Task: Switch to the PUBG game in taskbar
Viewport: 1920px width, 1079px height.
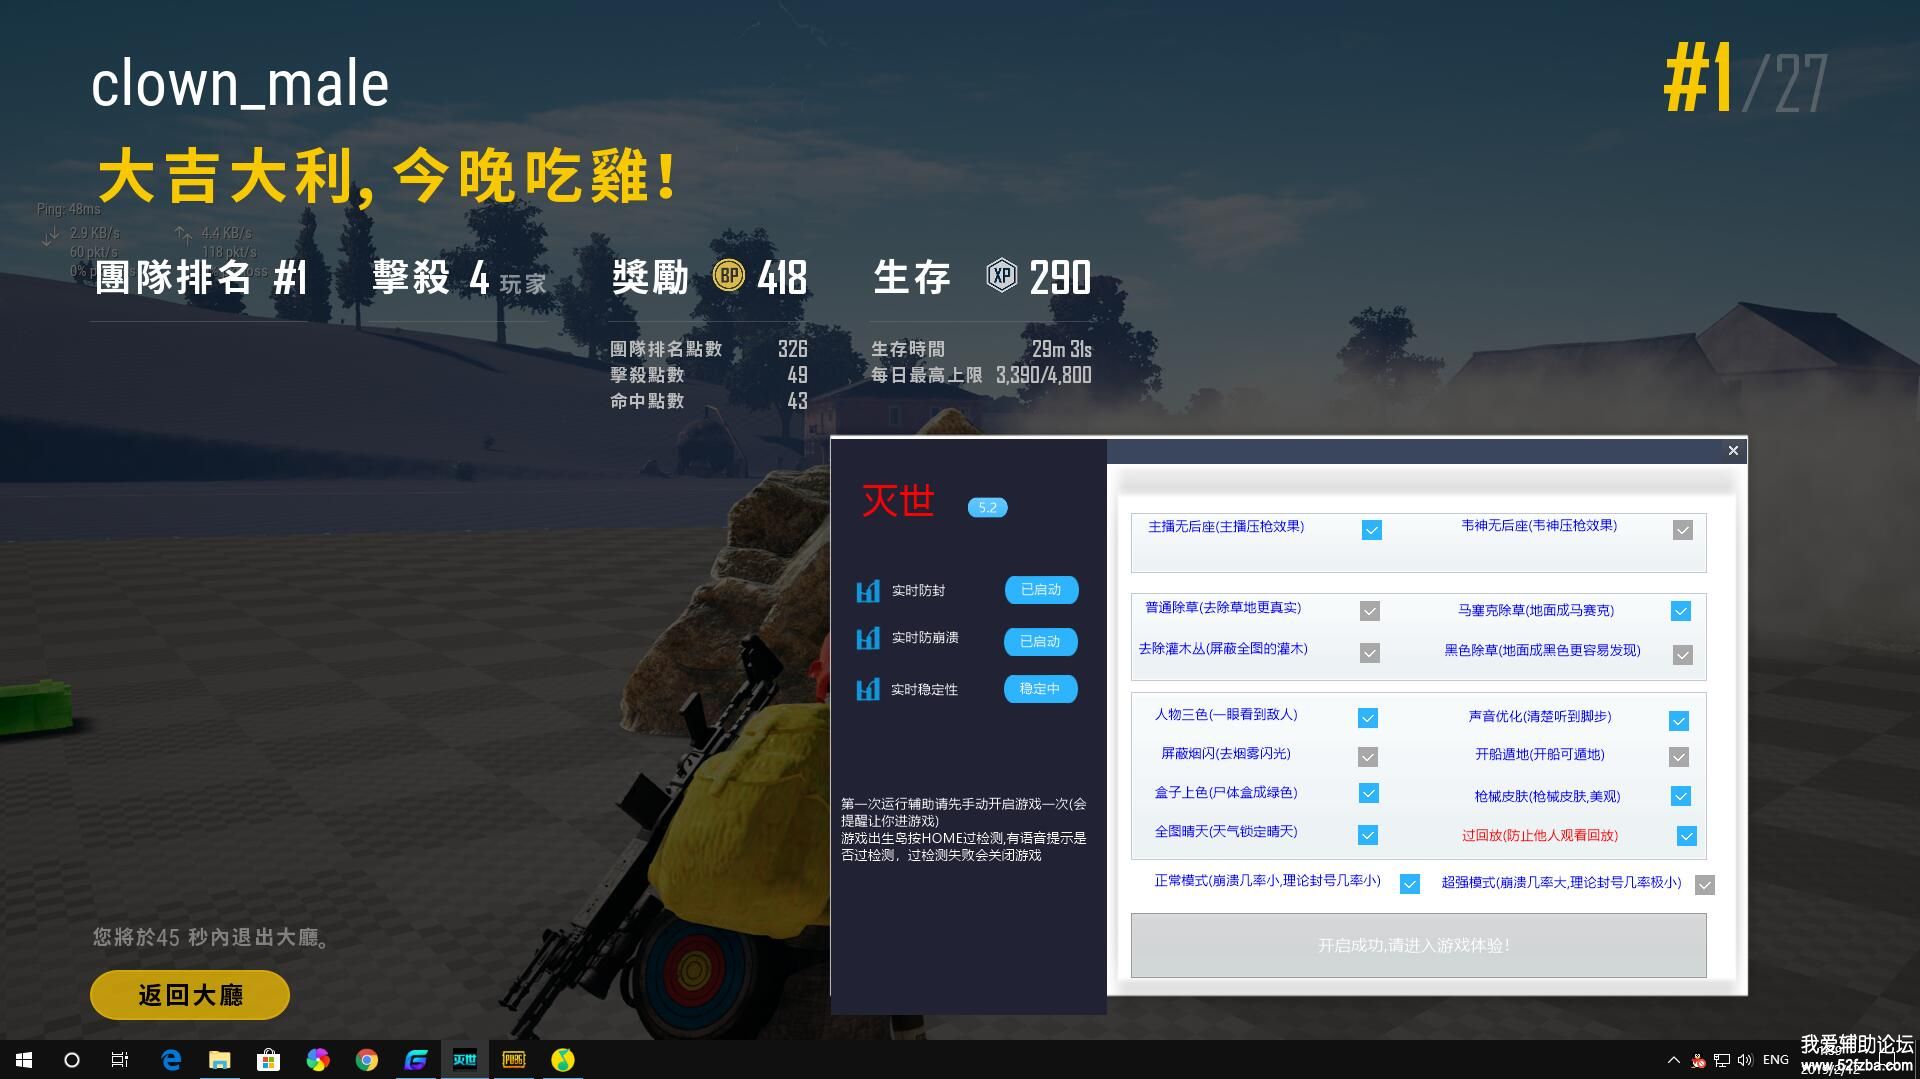Action: 514,1060
